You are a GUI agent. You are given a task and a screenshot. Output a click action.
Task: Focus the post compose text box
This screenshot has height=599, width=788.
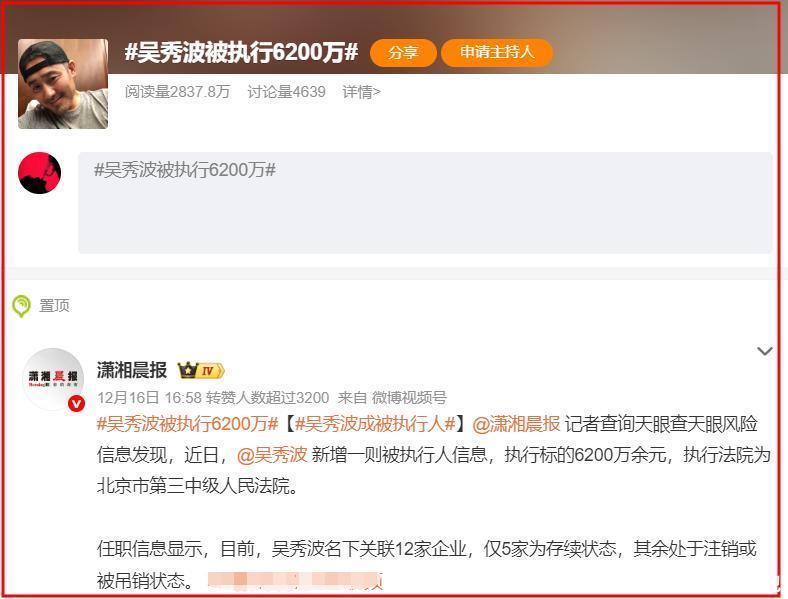(x=425, y=203)
